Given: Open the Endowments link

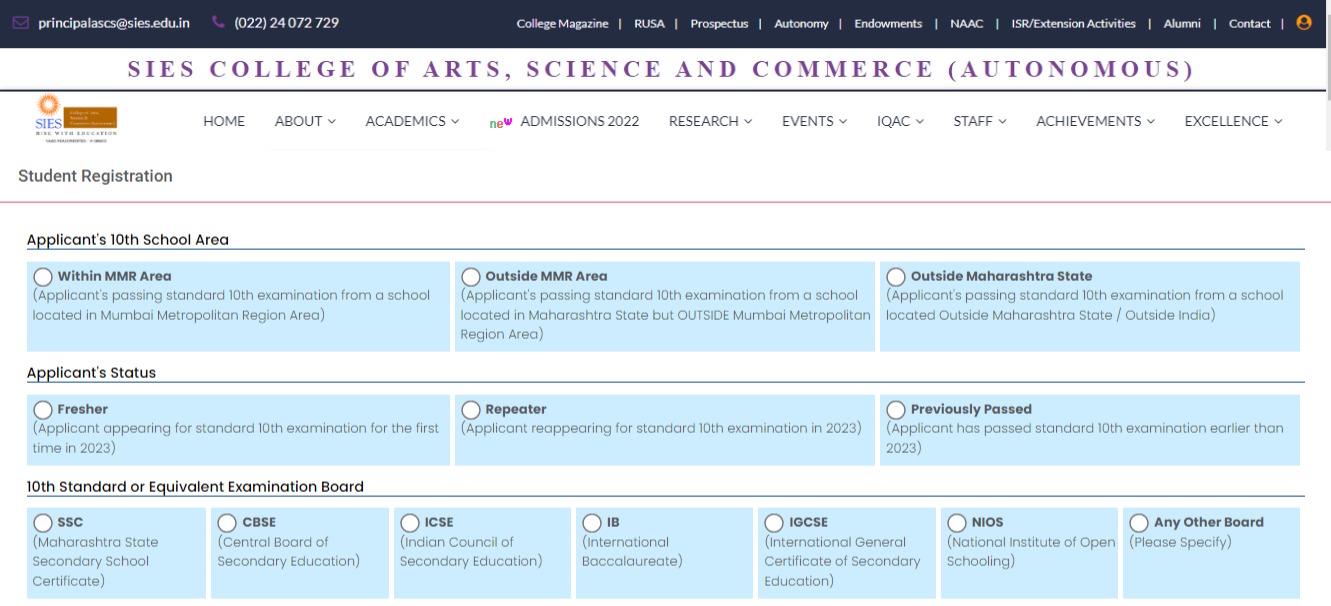Looking at the screenshot, I should [888, 24].
